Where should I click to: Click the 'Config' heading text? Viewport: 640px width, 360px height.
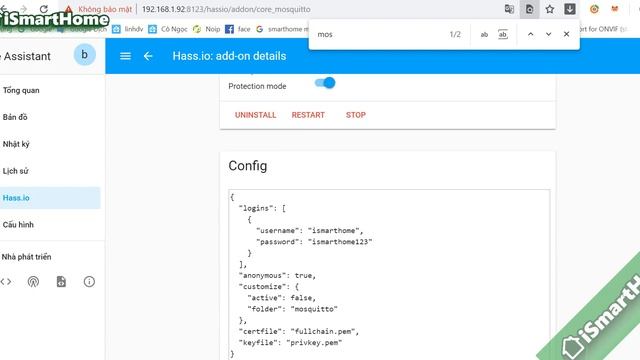point(248,166)
